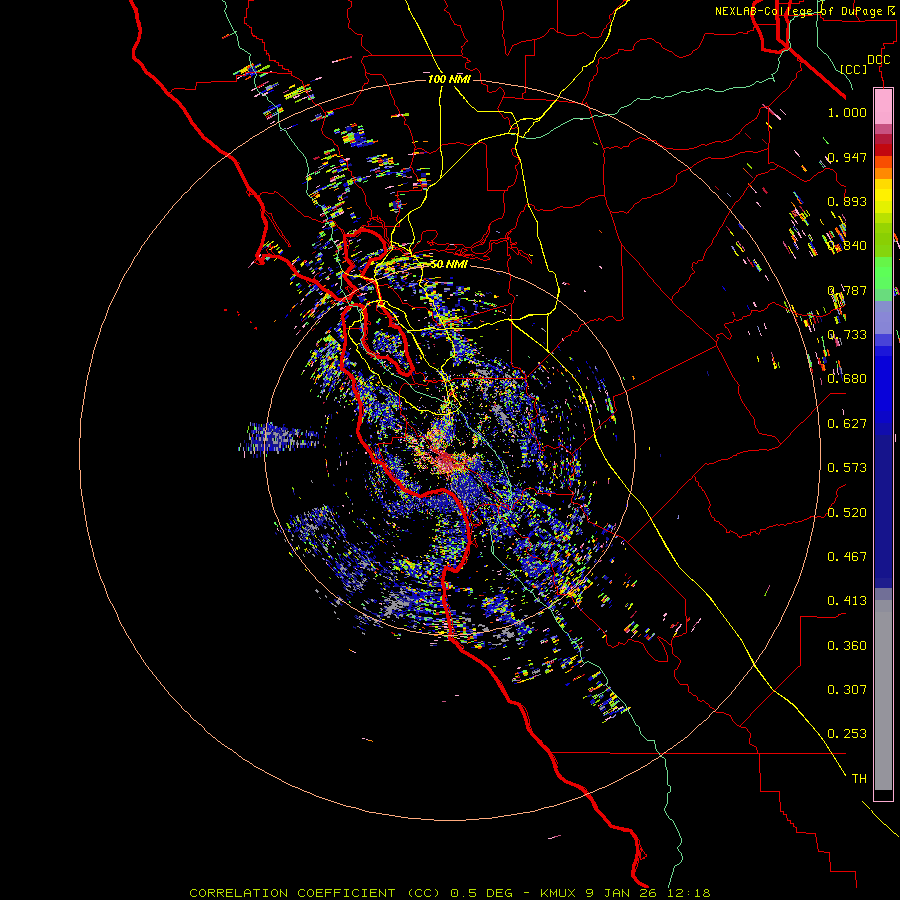
Task: Click the KMUX 9 JAN 26 12:18 timestamp
Action: pos(625,893)
